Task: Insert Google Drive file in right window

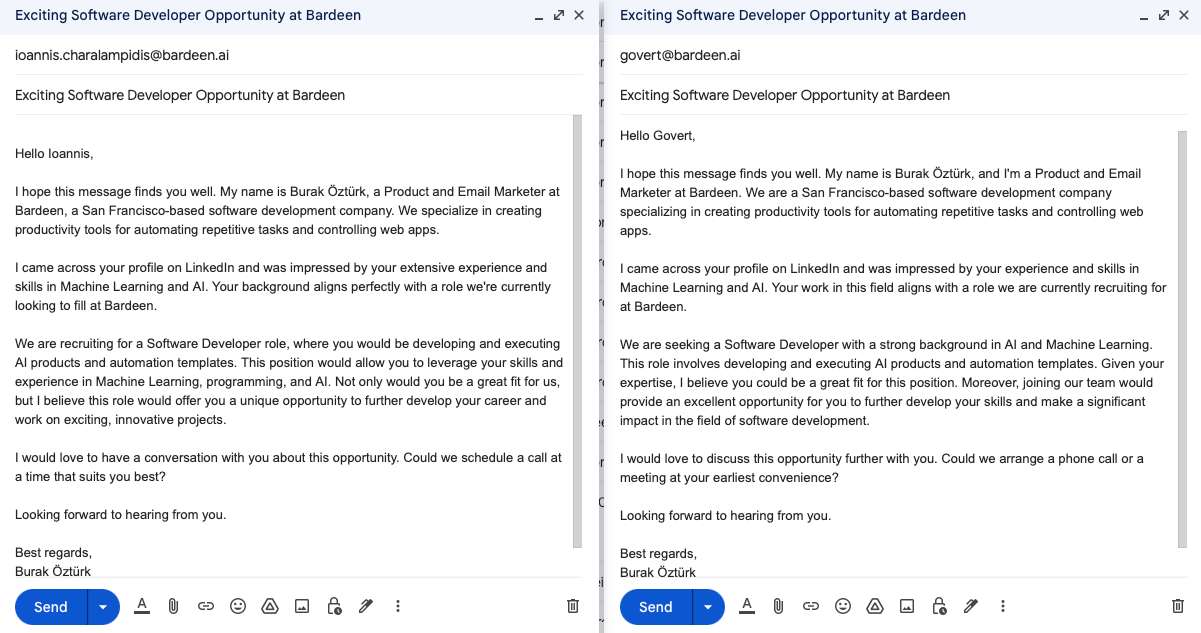Action: click(x=875, y=606)
